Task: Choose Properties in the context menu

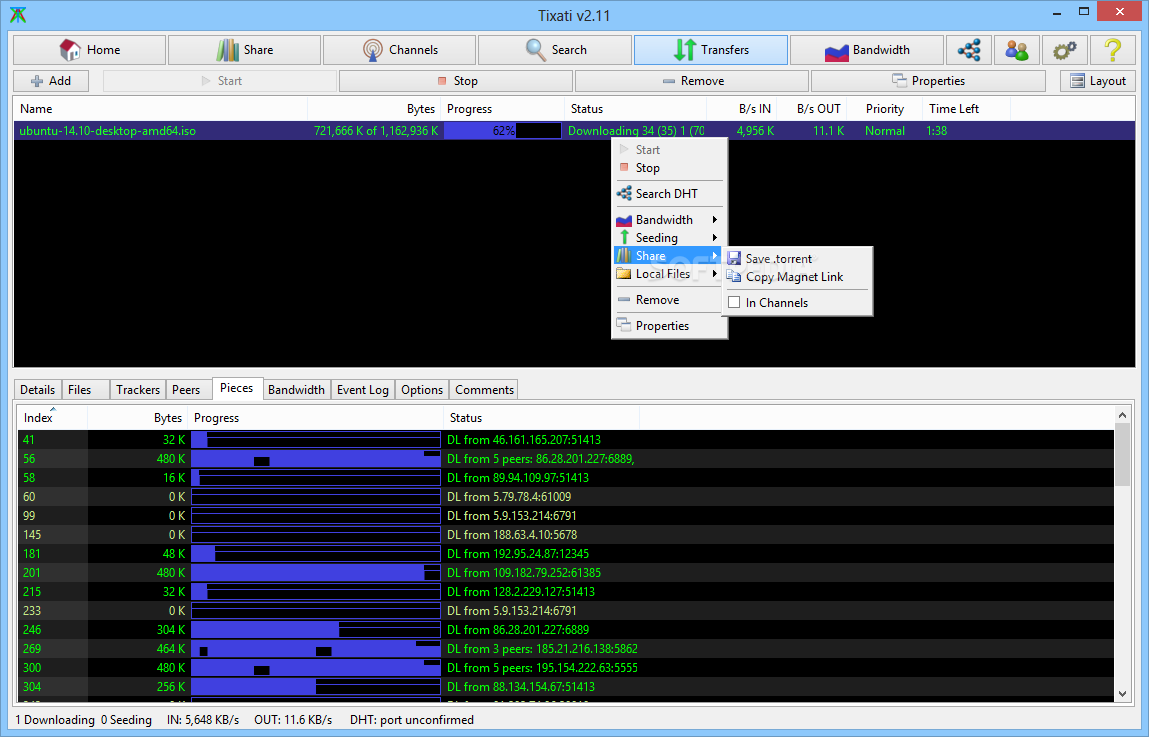Action: click(x=669, y=326)
